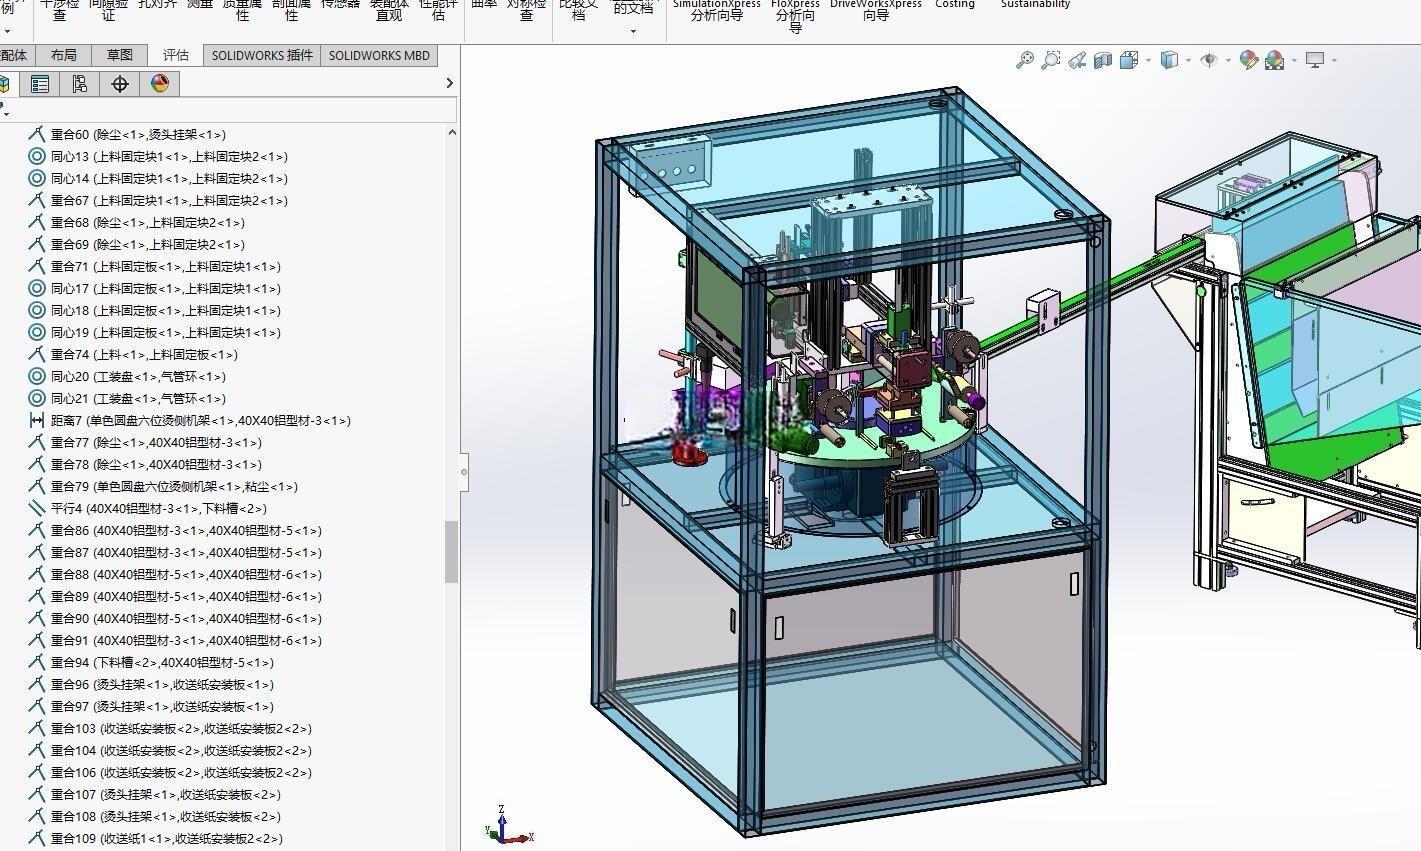Open the Apply Scene dropdown arrow

1294,60
